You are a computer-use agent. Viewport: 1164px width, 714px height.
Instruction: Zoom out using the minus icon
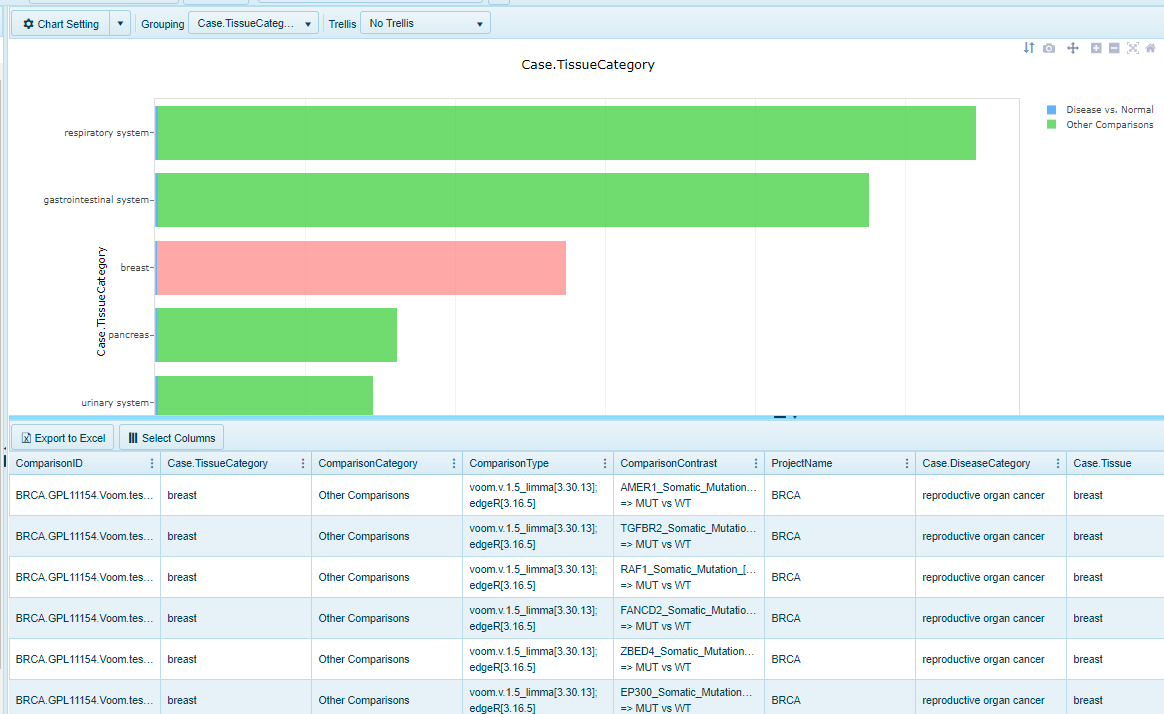[1114, 48]
